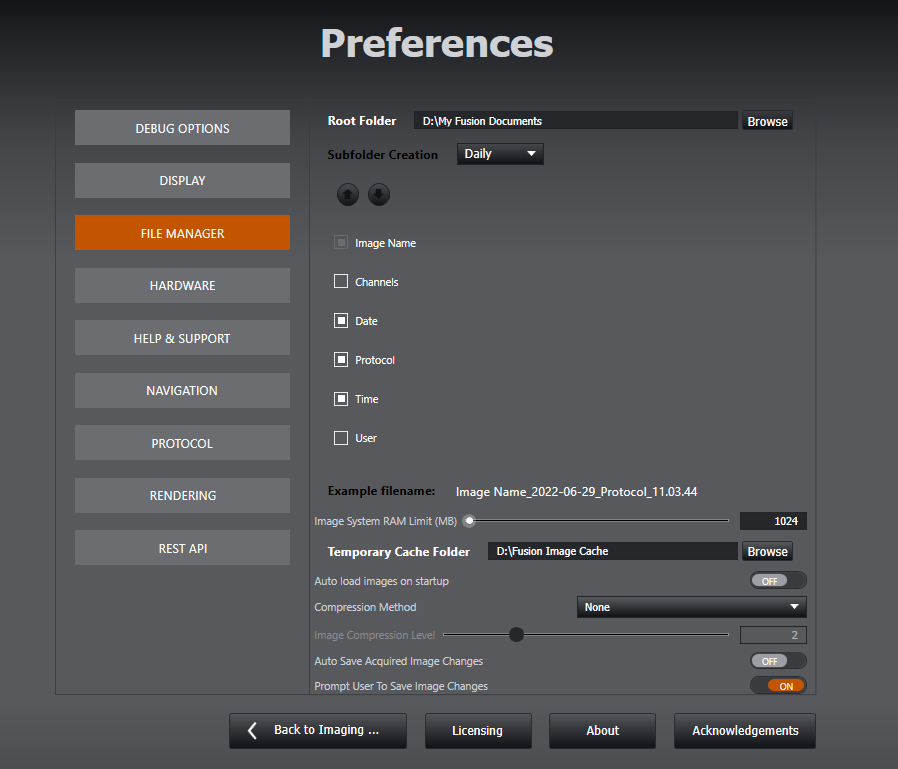The image size is (898, 769).
Task: Switch to Display preferences
Action: (x=182, y=181)
